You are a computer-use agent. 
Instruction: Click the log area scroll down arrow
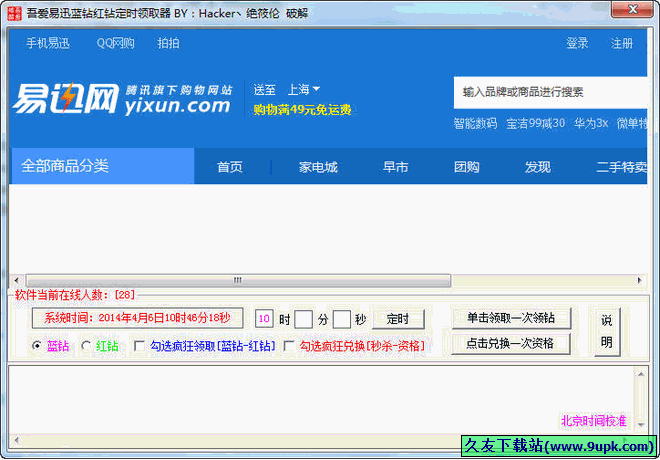coord(641,425)
